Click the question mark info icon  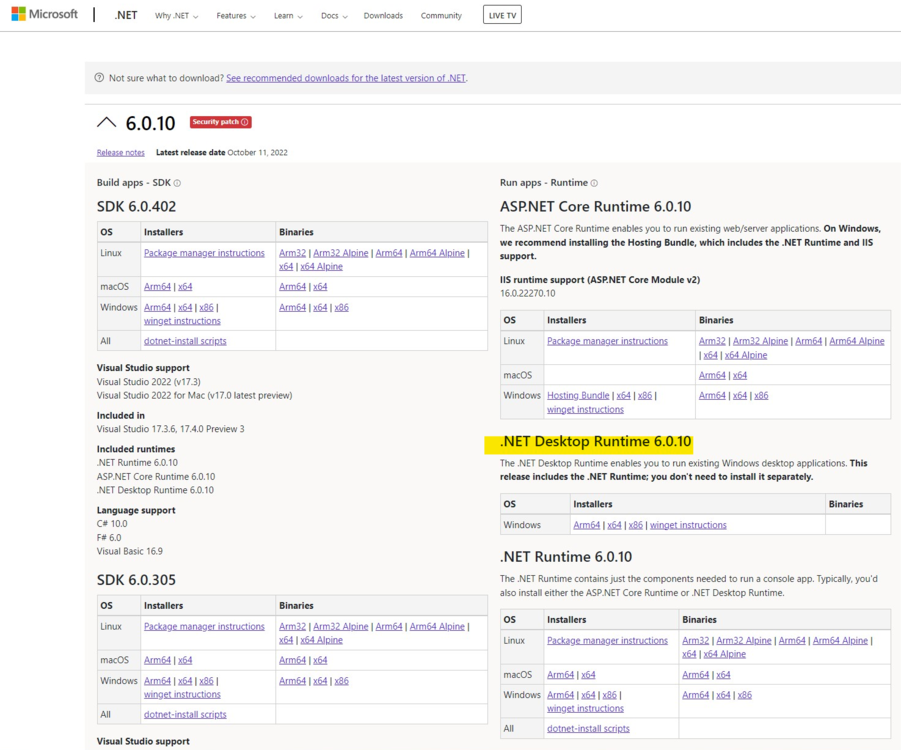coord(99,78)
